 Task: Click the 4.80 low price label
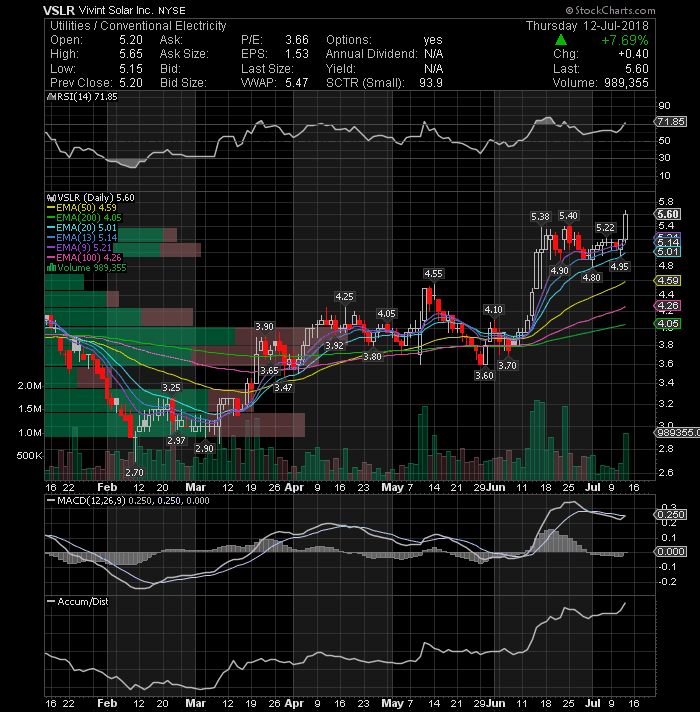(591, 277)
